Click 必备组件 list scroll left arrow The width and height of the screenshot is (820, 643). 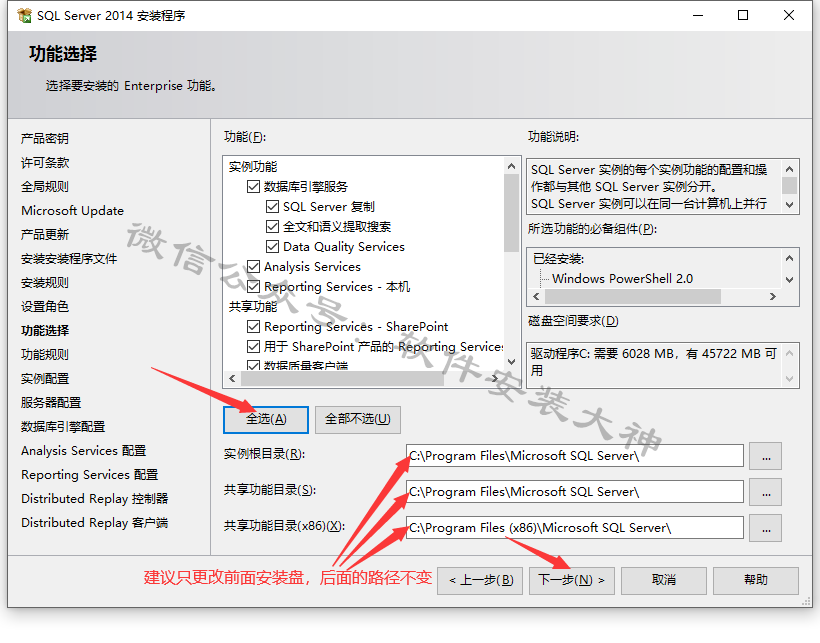point(536,297)
